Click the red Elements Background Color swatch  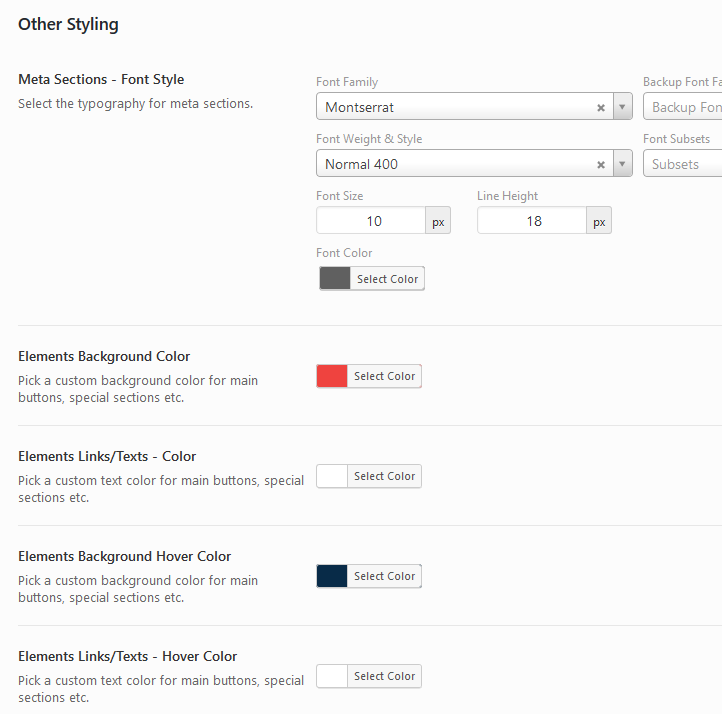point(332,376)
